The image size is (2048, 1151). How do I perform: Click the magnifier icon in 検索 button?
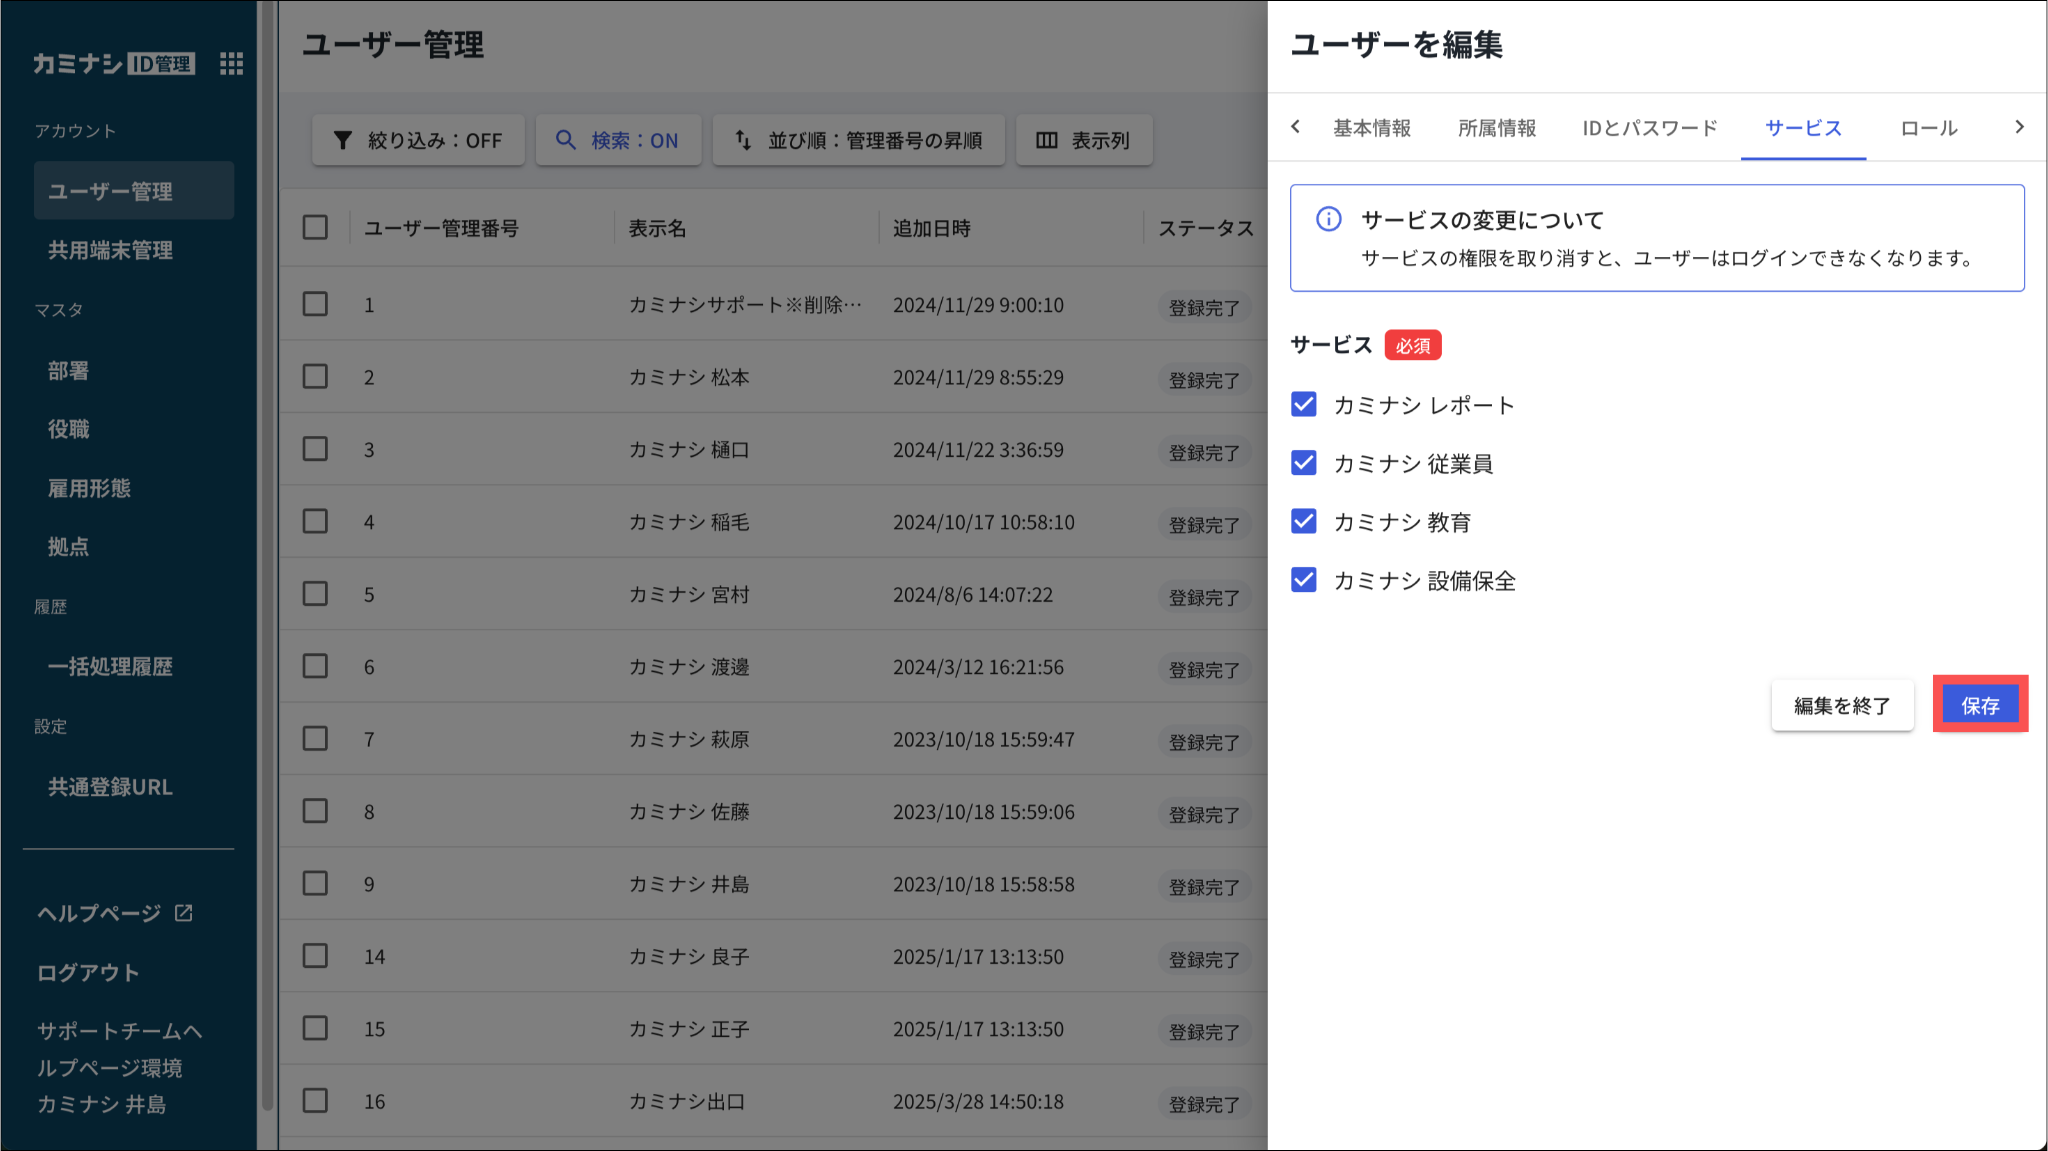click(566, 140)
